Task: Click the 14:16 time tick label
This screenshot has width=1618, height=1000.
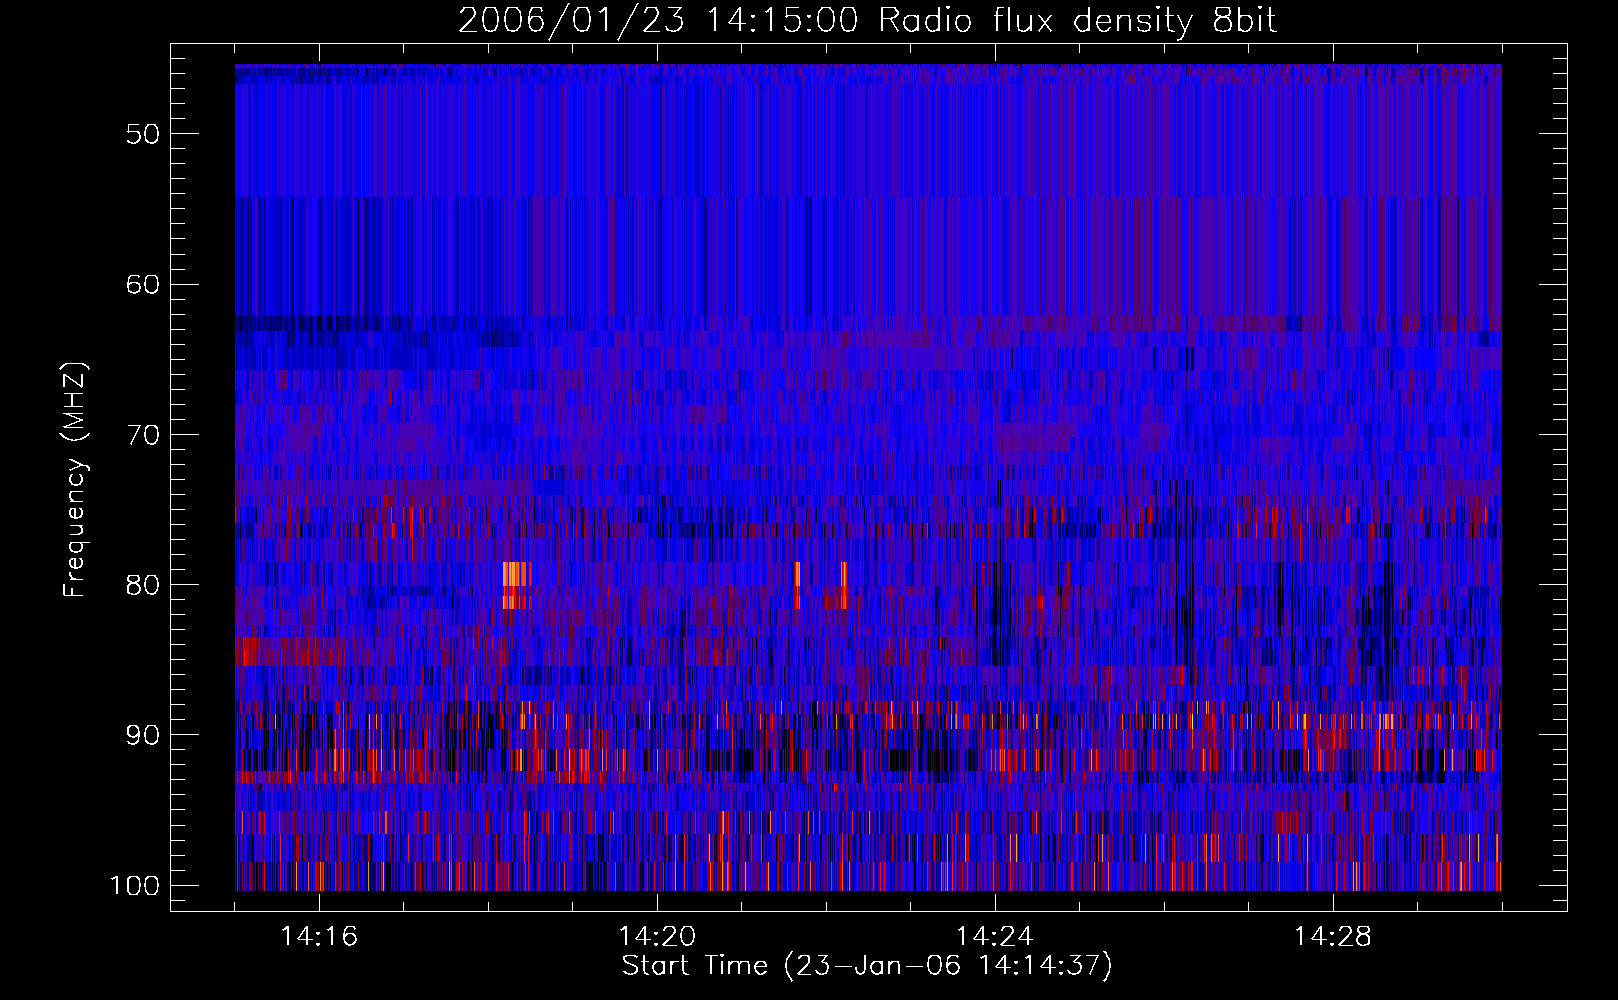Action: 319,937
